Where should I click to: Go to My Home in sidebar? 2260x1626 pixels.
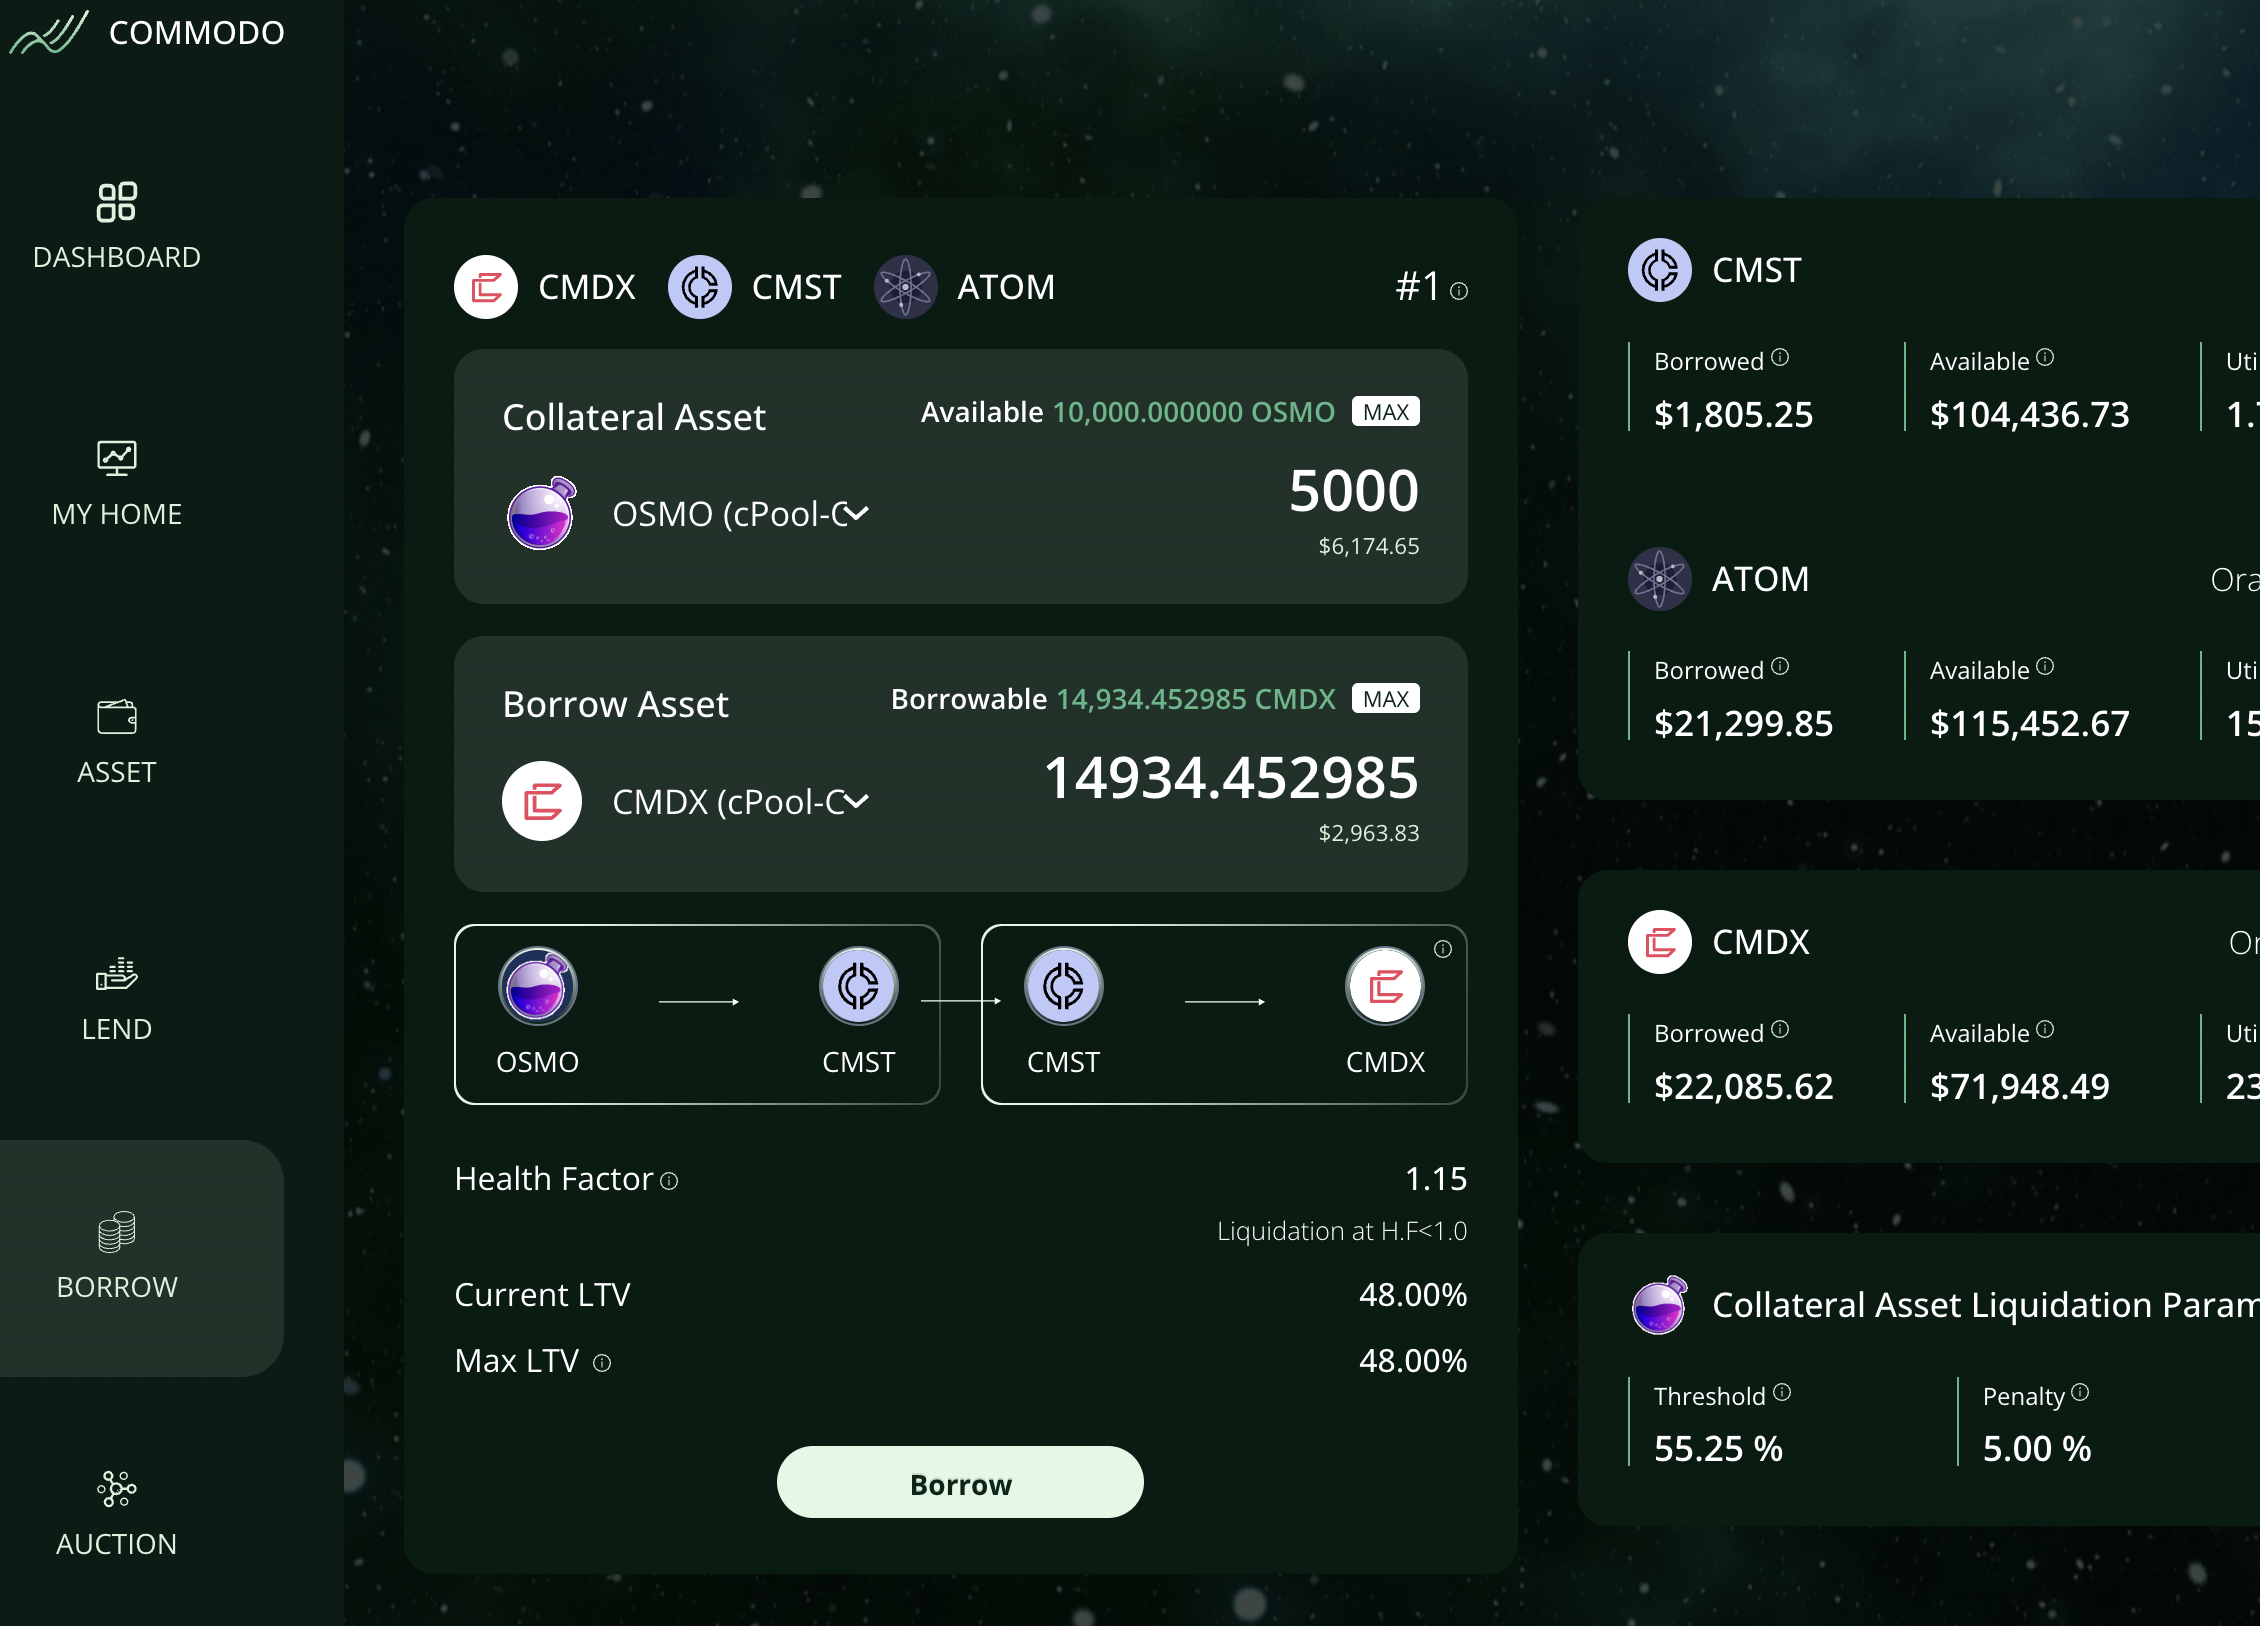point(117,458)
